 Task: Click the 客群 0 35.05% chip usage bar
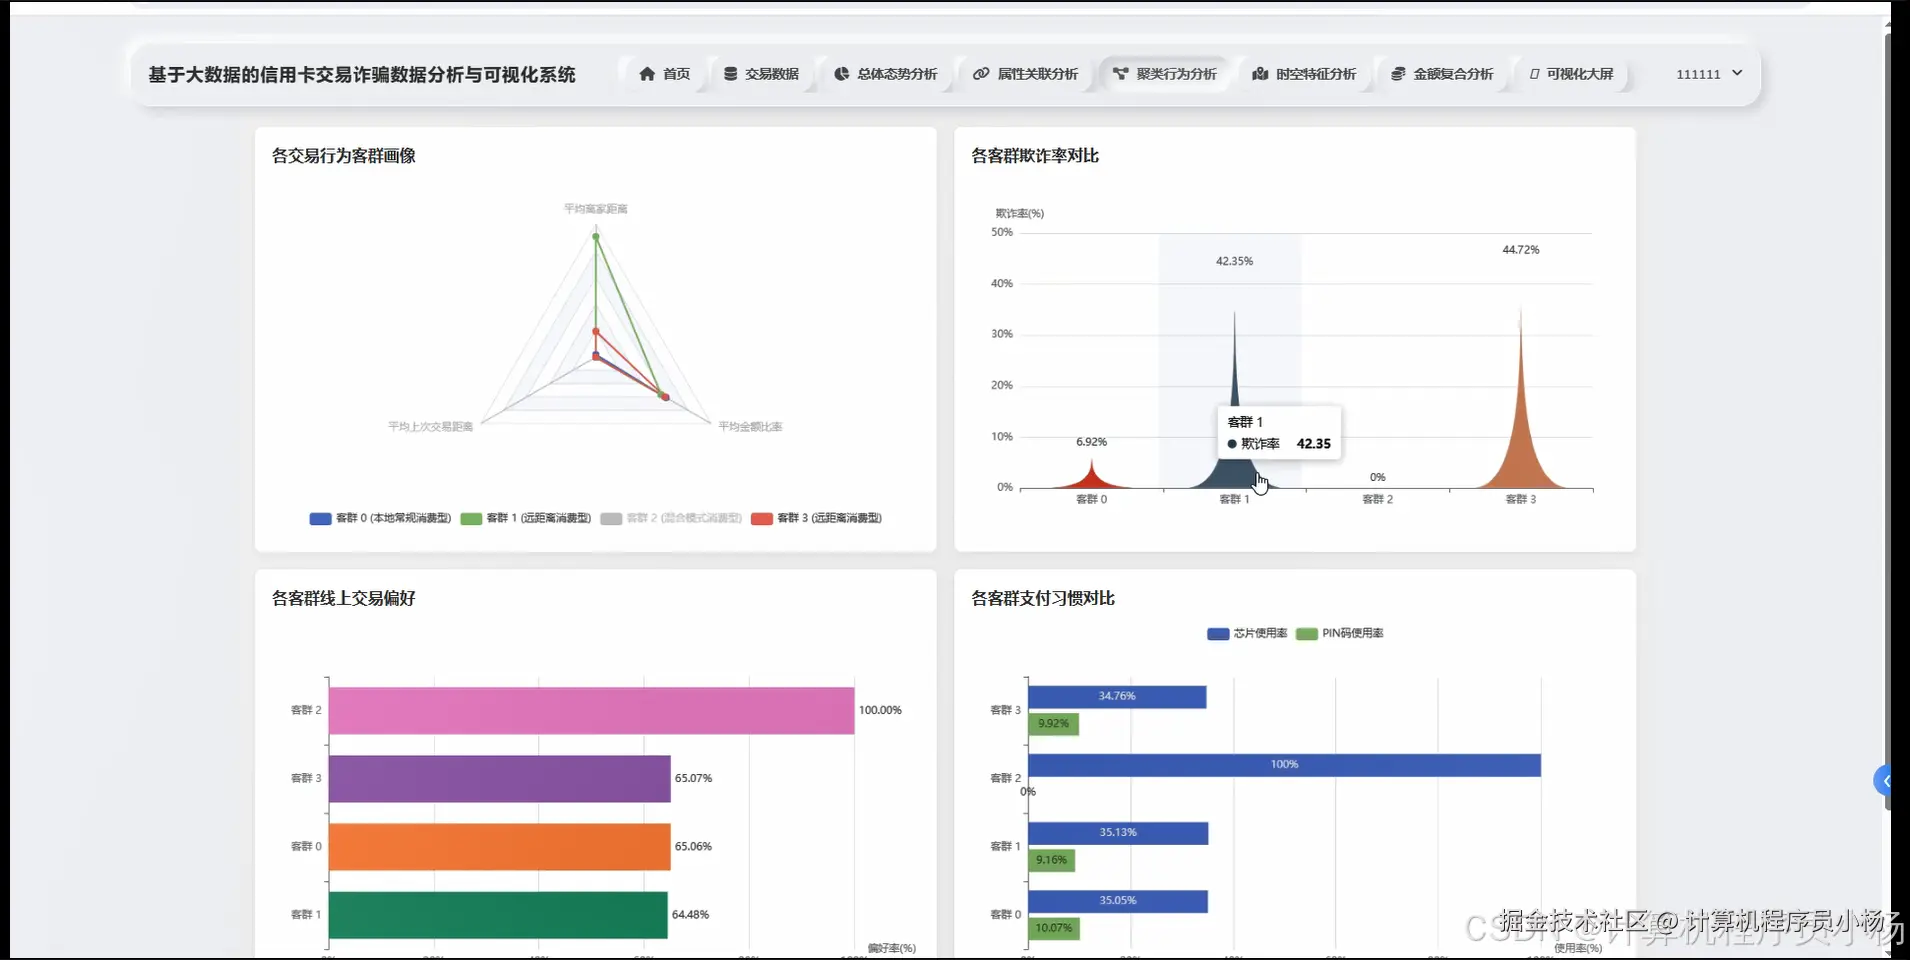(1118, 900)
